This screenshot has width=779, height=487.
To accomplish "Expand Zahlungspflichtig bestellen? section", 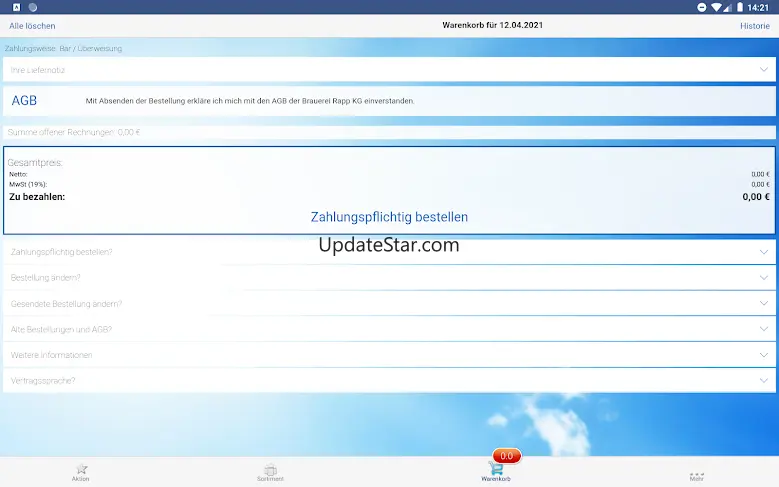I will pos(389,252).
